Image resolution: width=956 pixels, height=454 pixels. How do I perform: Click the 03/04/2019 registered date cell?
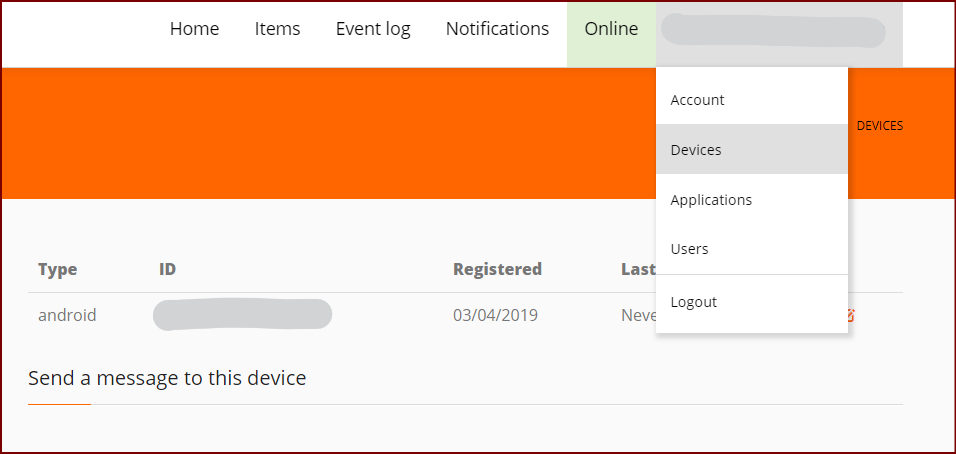pyautogui.click(x=495, y=315)
